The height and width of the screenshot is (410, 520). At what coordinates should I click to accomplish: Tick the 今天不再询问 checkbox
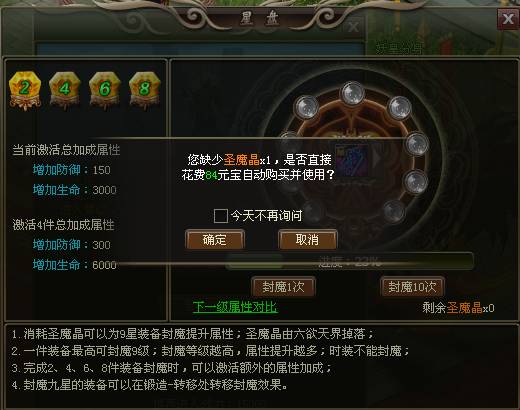click(x=220, y=216)
